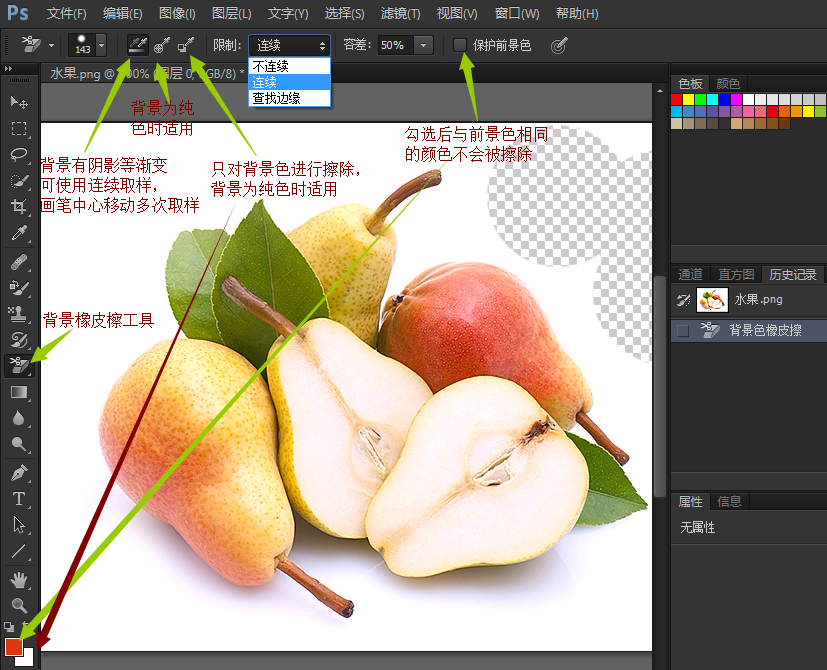The image size is (827, 670).
Task: Open the 容差 slider dropdown arrow
Action: 424,45
